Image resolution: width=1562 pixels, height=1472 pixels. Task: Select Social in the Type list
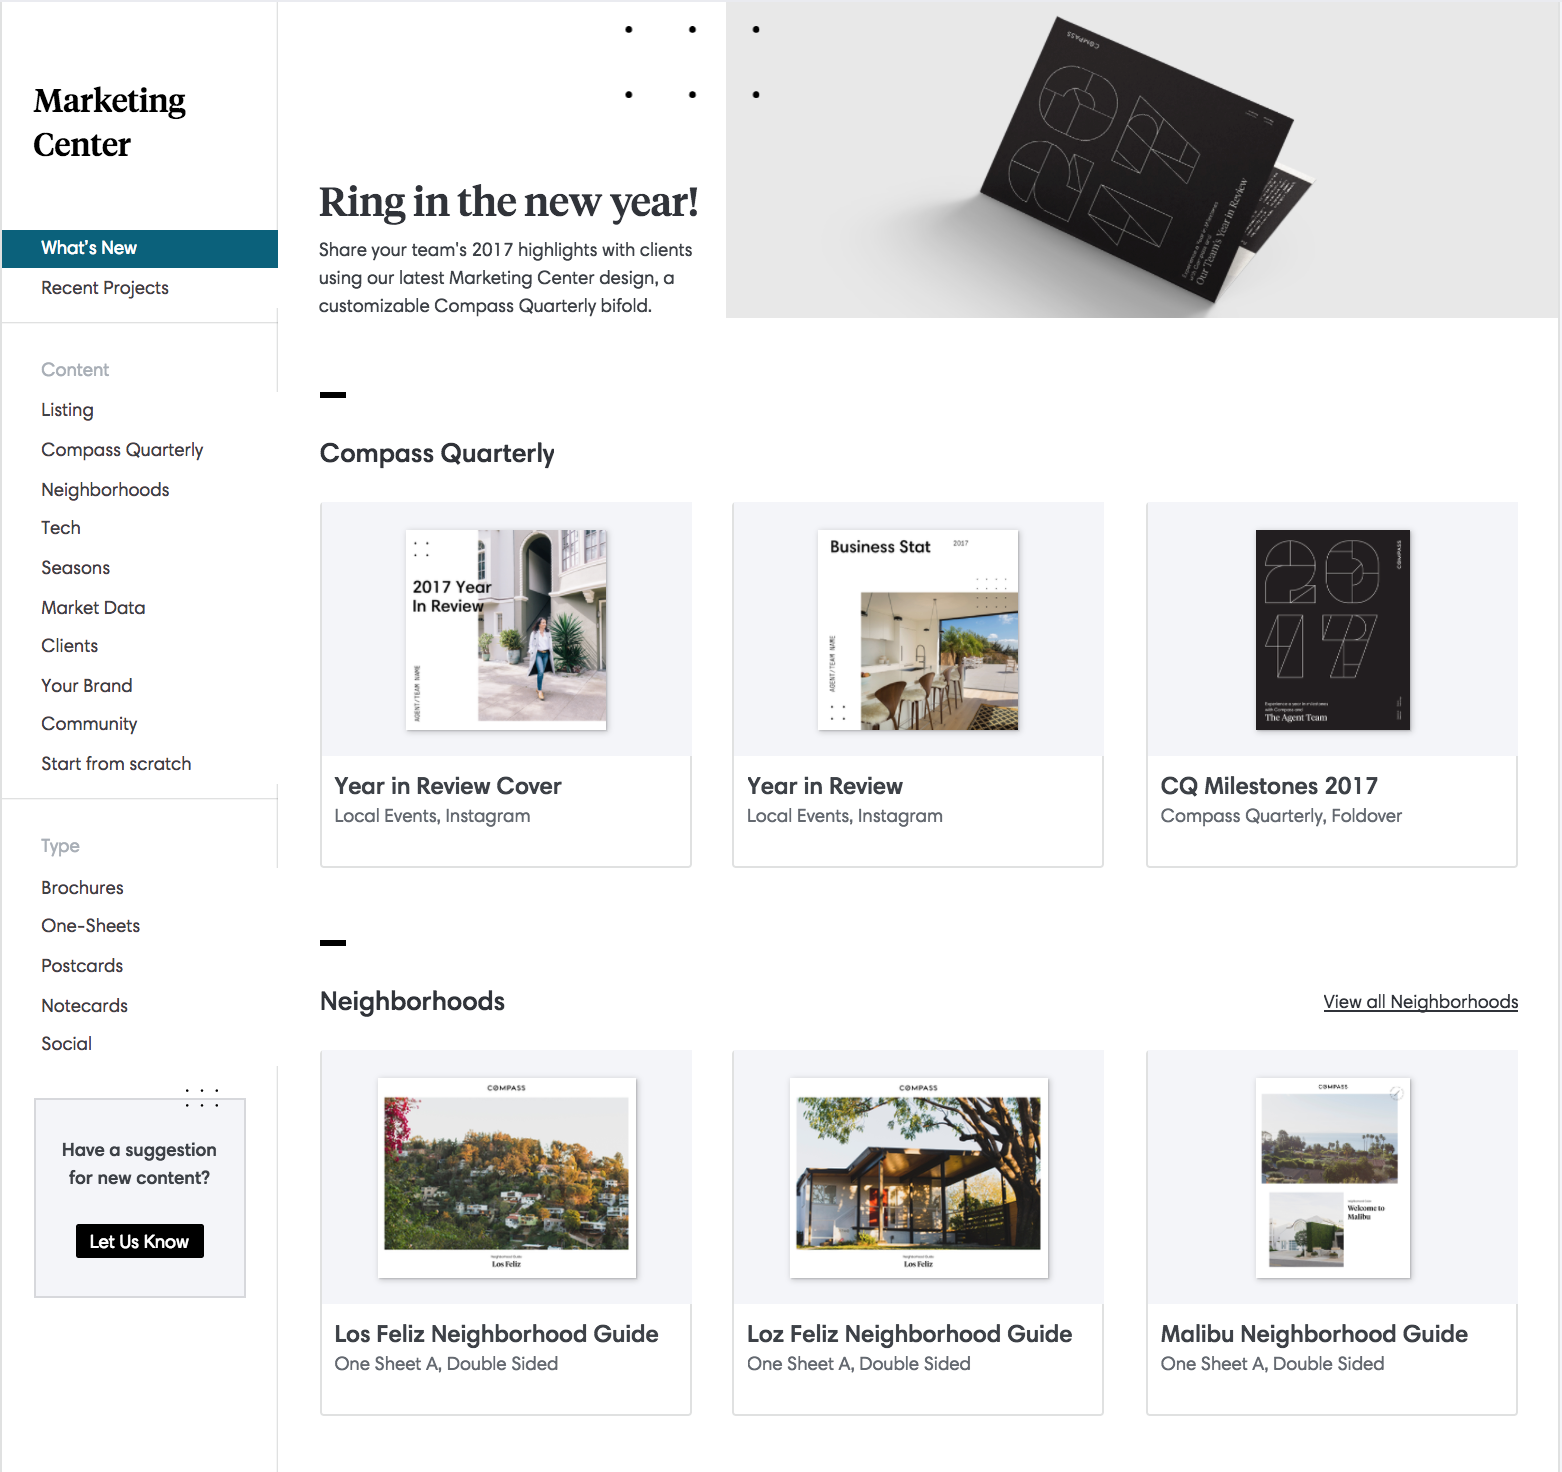click(x=66, y=1044)
